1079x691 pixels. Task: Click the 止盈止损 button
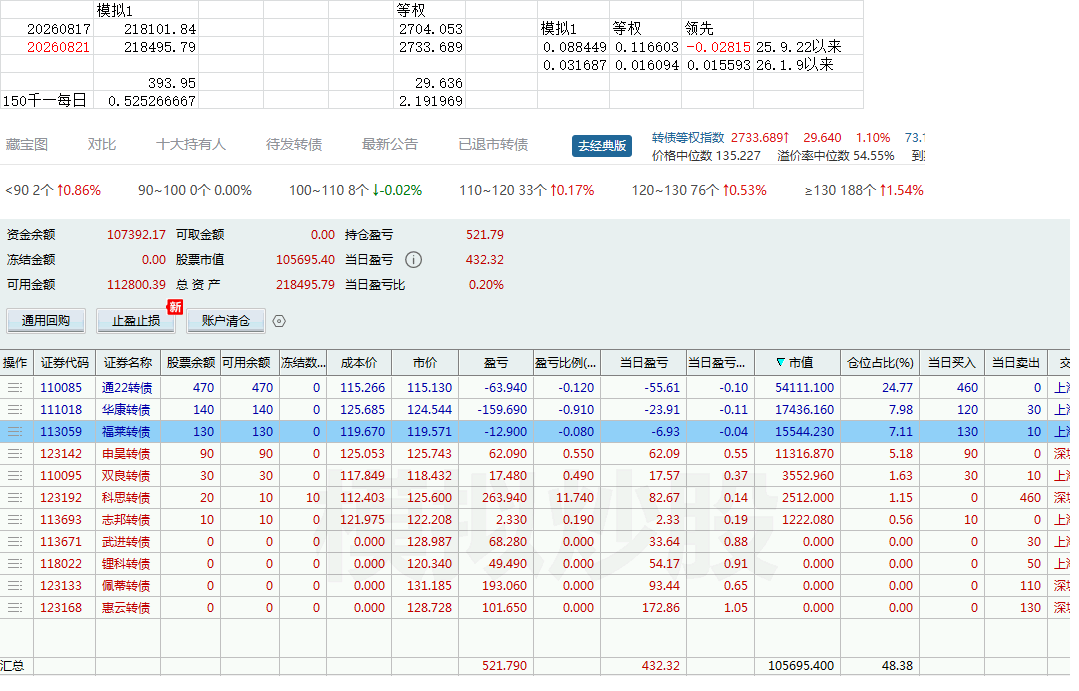click(136, 321)
